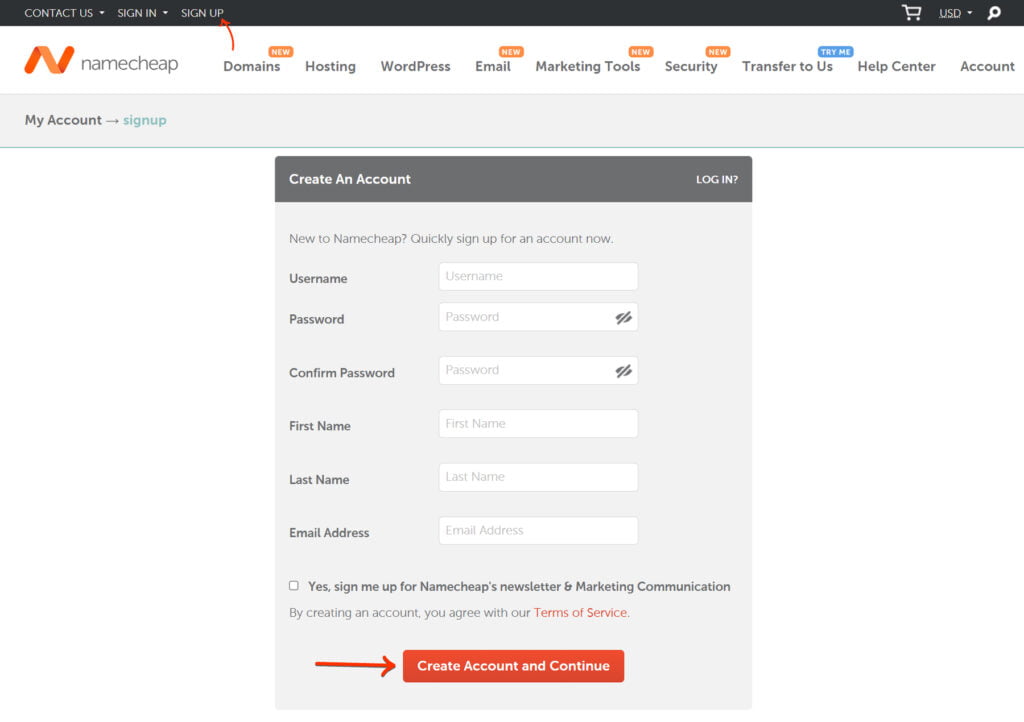Click the LOG IN? link
The width and height of the screenshot is (1024, 722).
point(716,180)
